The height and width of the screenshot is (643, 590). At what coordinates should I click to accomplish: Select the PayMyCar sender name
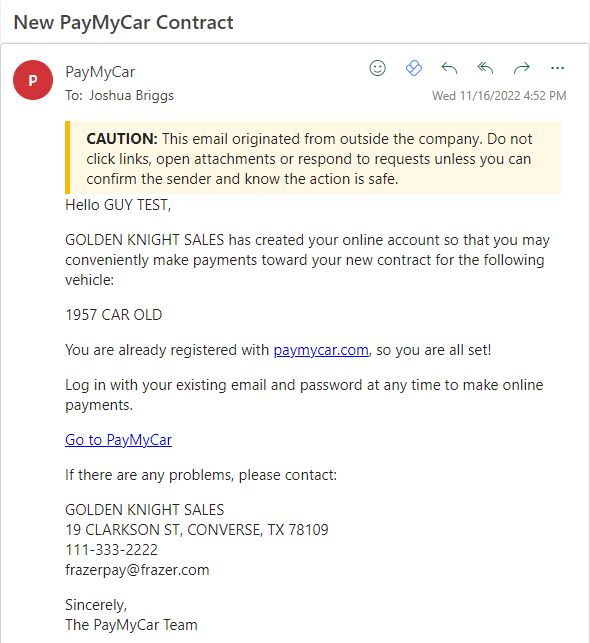coord(100,72)
